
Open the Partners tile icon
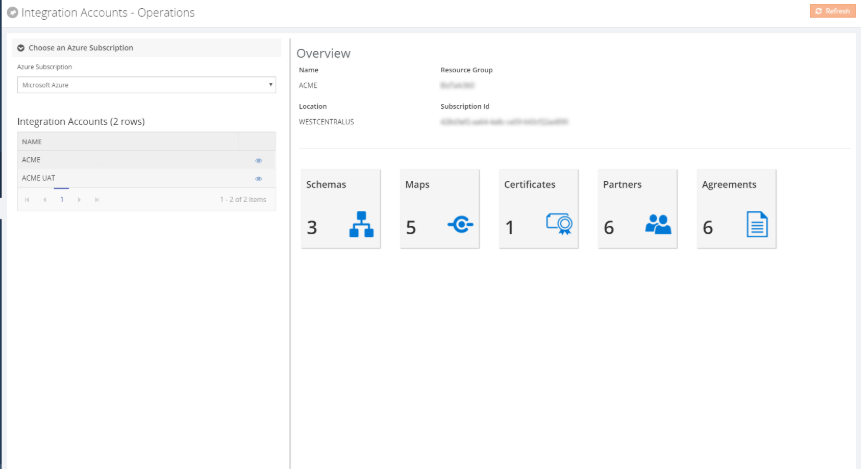click(658, 224)
